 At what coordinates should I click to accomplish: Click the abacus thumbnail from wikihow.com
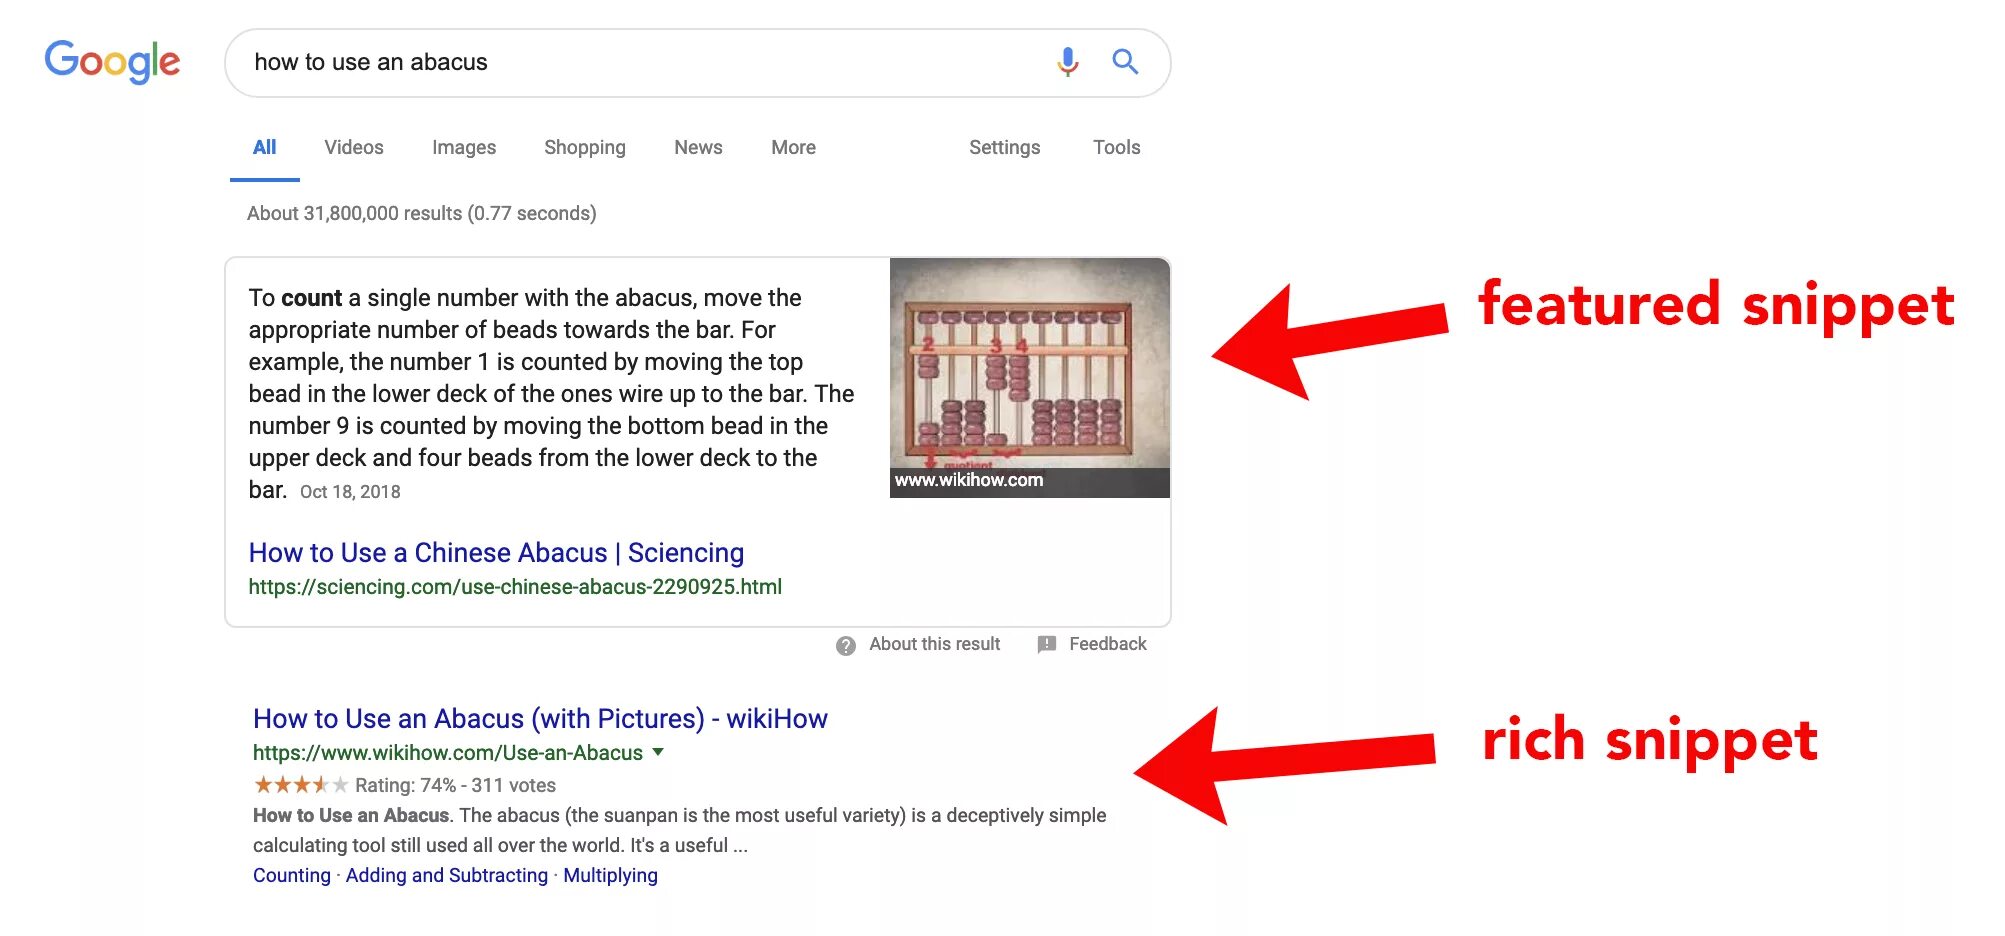[x=1030, y=378]
